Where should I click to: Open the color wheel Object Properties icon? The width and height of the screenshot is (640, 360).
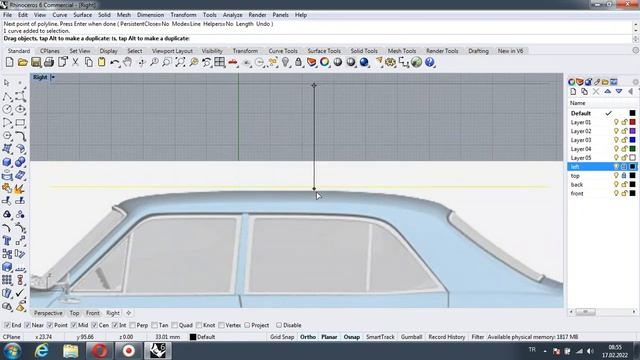[x=324, y=62]
